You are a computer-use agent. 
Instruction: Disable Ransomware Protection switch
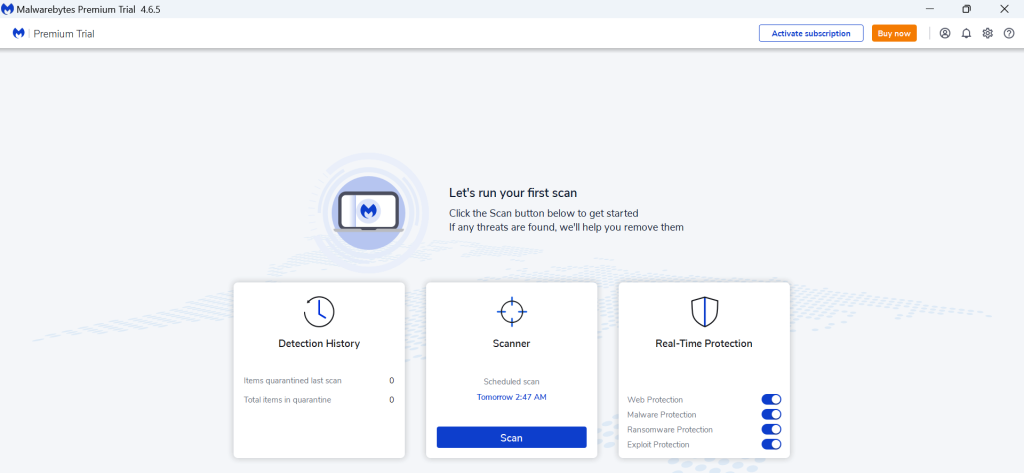tap(771, 430)
